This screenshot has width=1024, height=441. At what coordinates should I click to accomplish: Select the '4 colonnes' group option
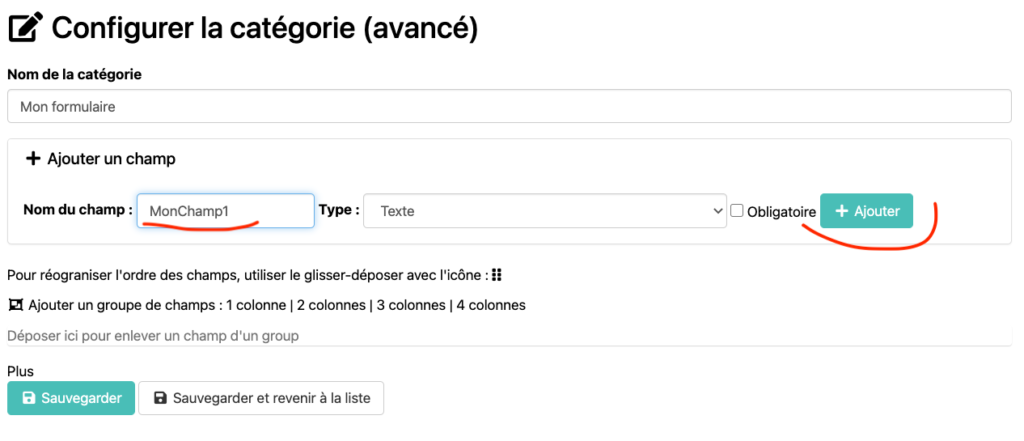[x=488, y=305]
